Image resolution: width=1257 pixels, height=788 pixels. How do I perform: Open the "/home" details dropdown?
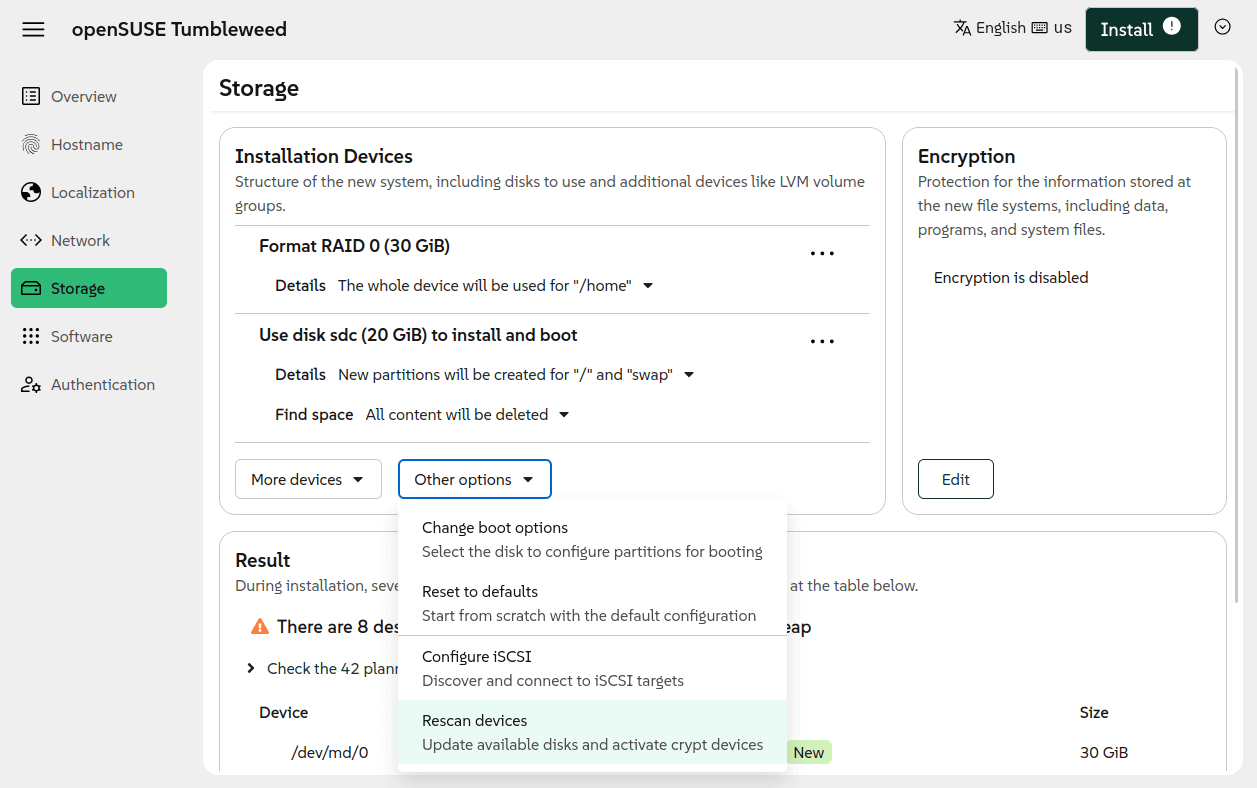point(495,286)
